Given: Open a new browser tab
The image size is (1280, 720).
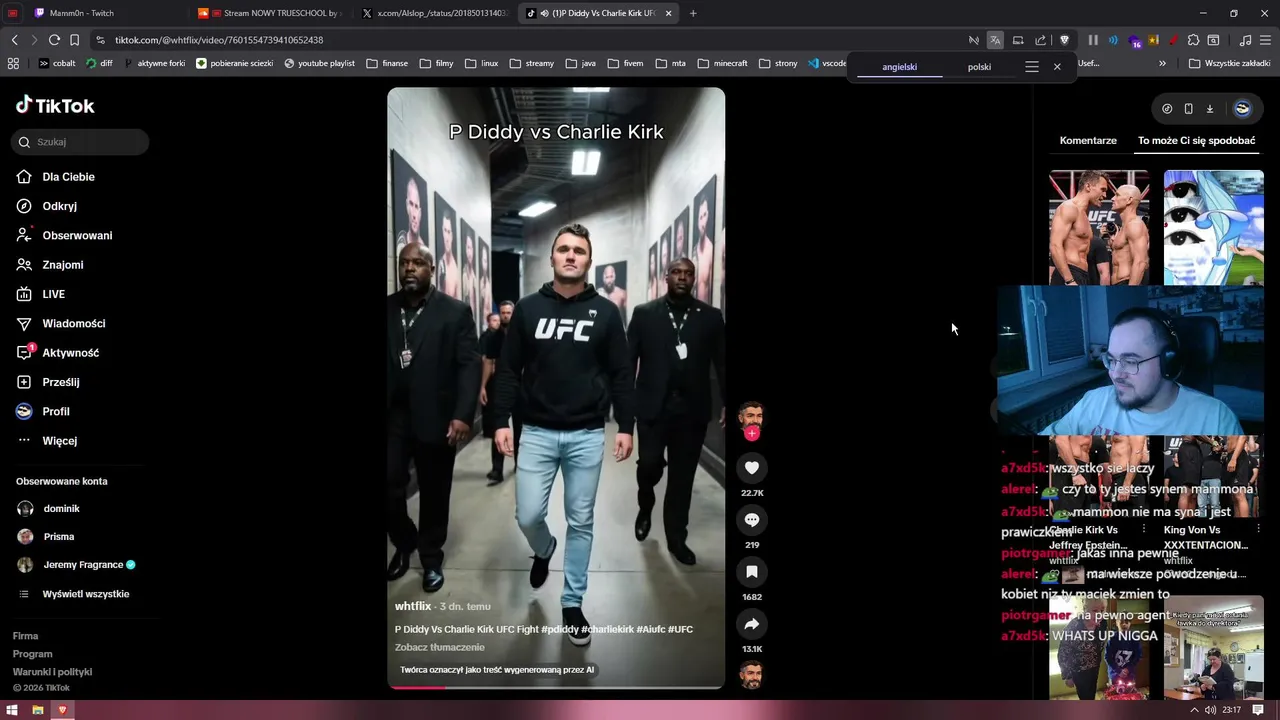Looking at the screenshot, I should point(693,13).
